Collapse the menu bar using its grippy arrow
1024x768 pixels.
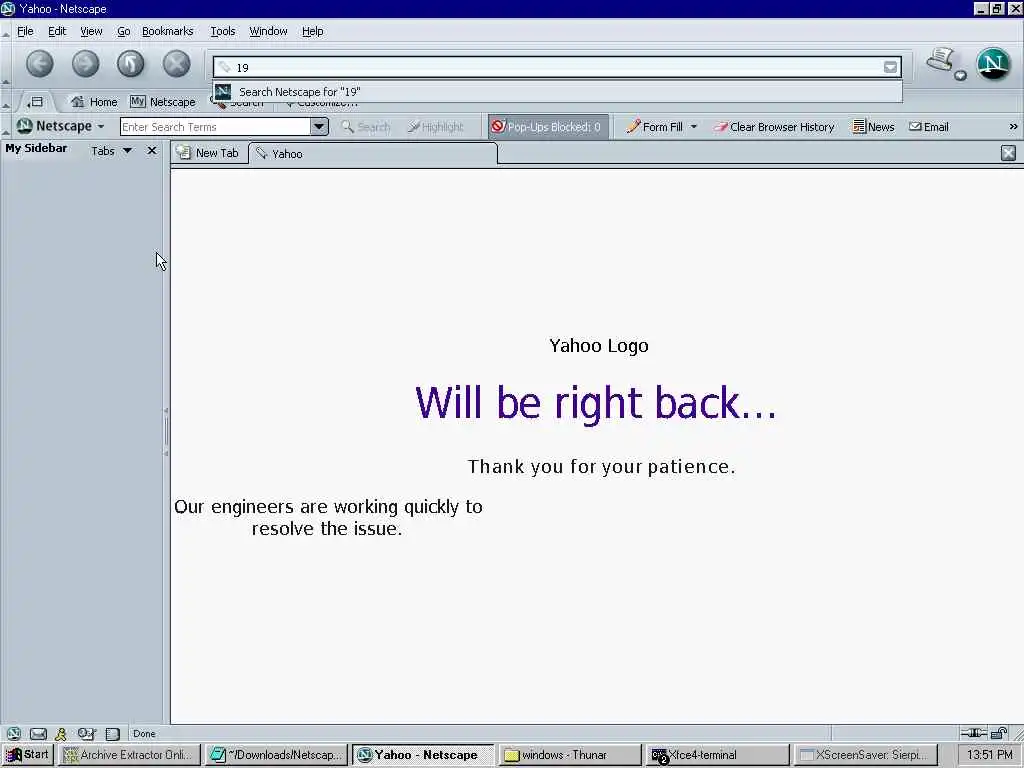6,33
